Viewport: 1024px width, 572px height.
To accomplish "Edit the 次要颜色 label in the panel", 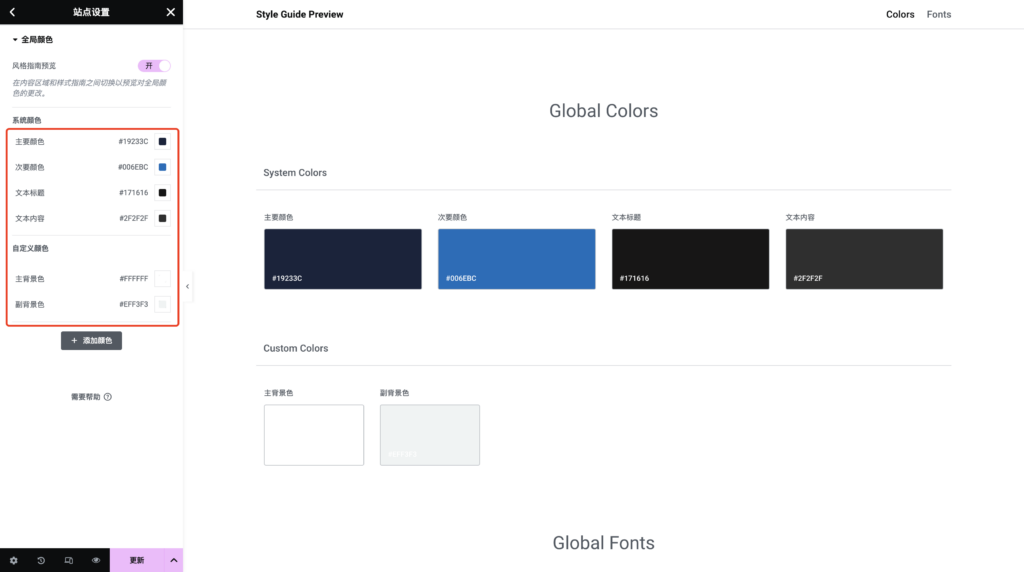I will click(30, 167).
